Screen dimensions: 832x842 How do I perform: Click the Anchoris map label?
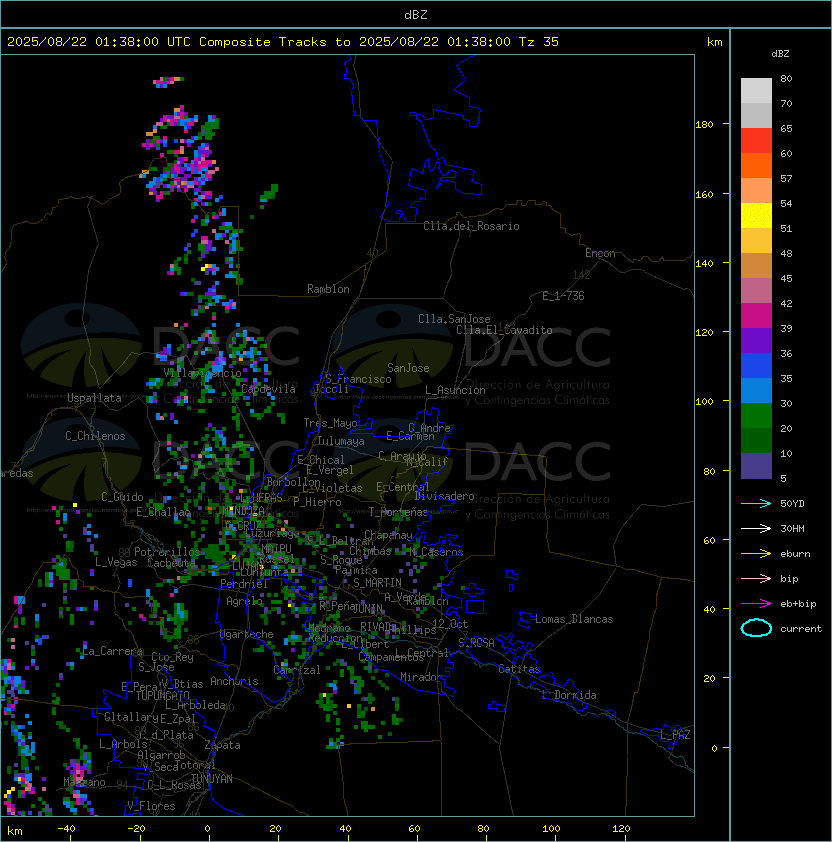pyautogui.click(x=234, y=681)
